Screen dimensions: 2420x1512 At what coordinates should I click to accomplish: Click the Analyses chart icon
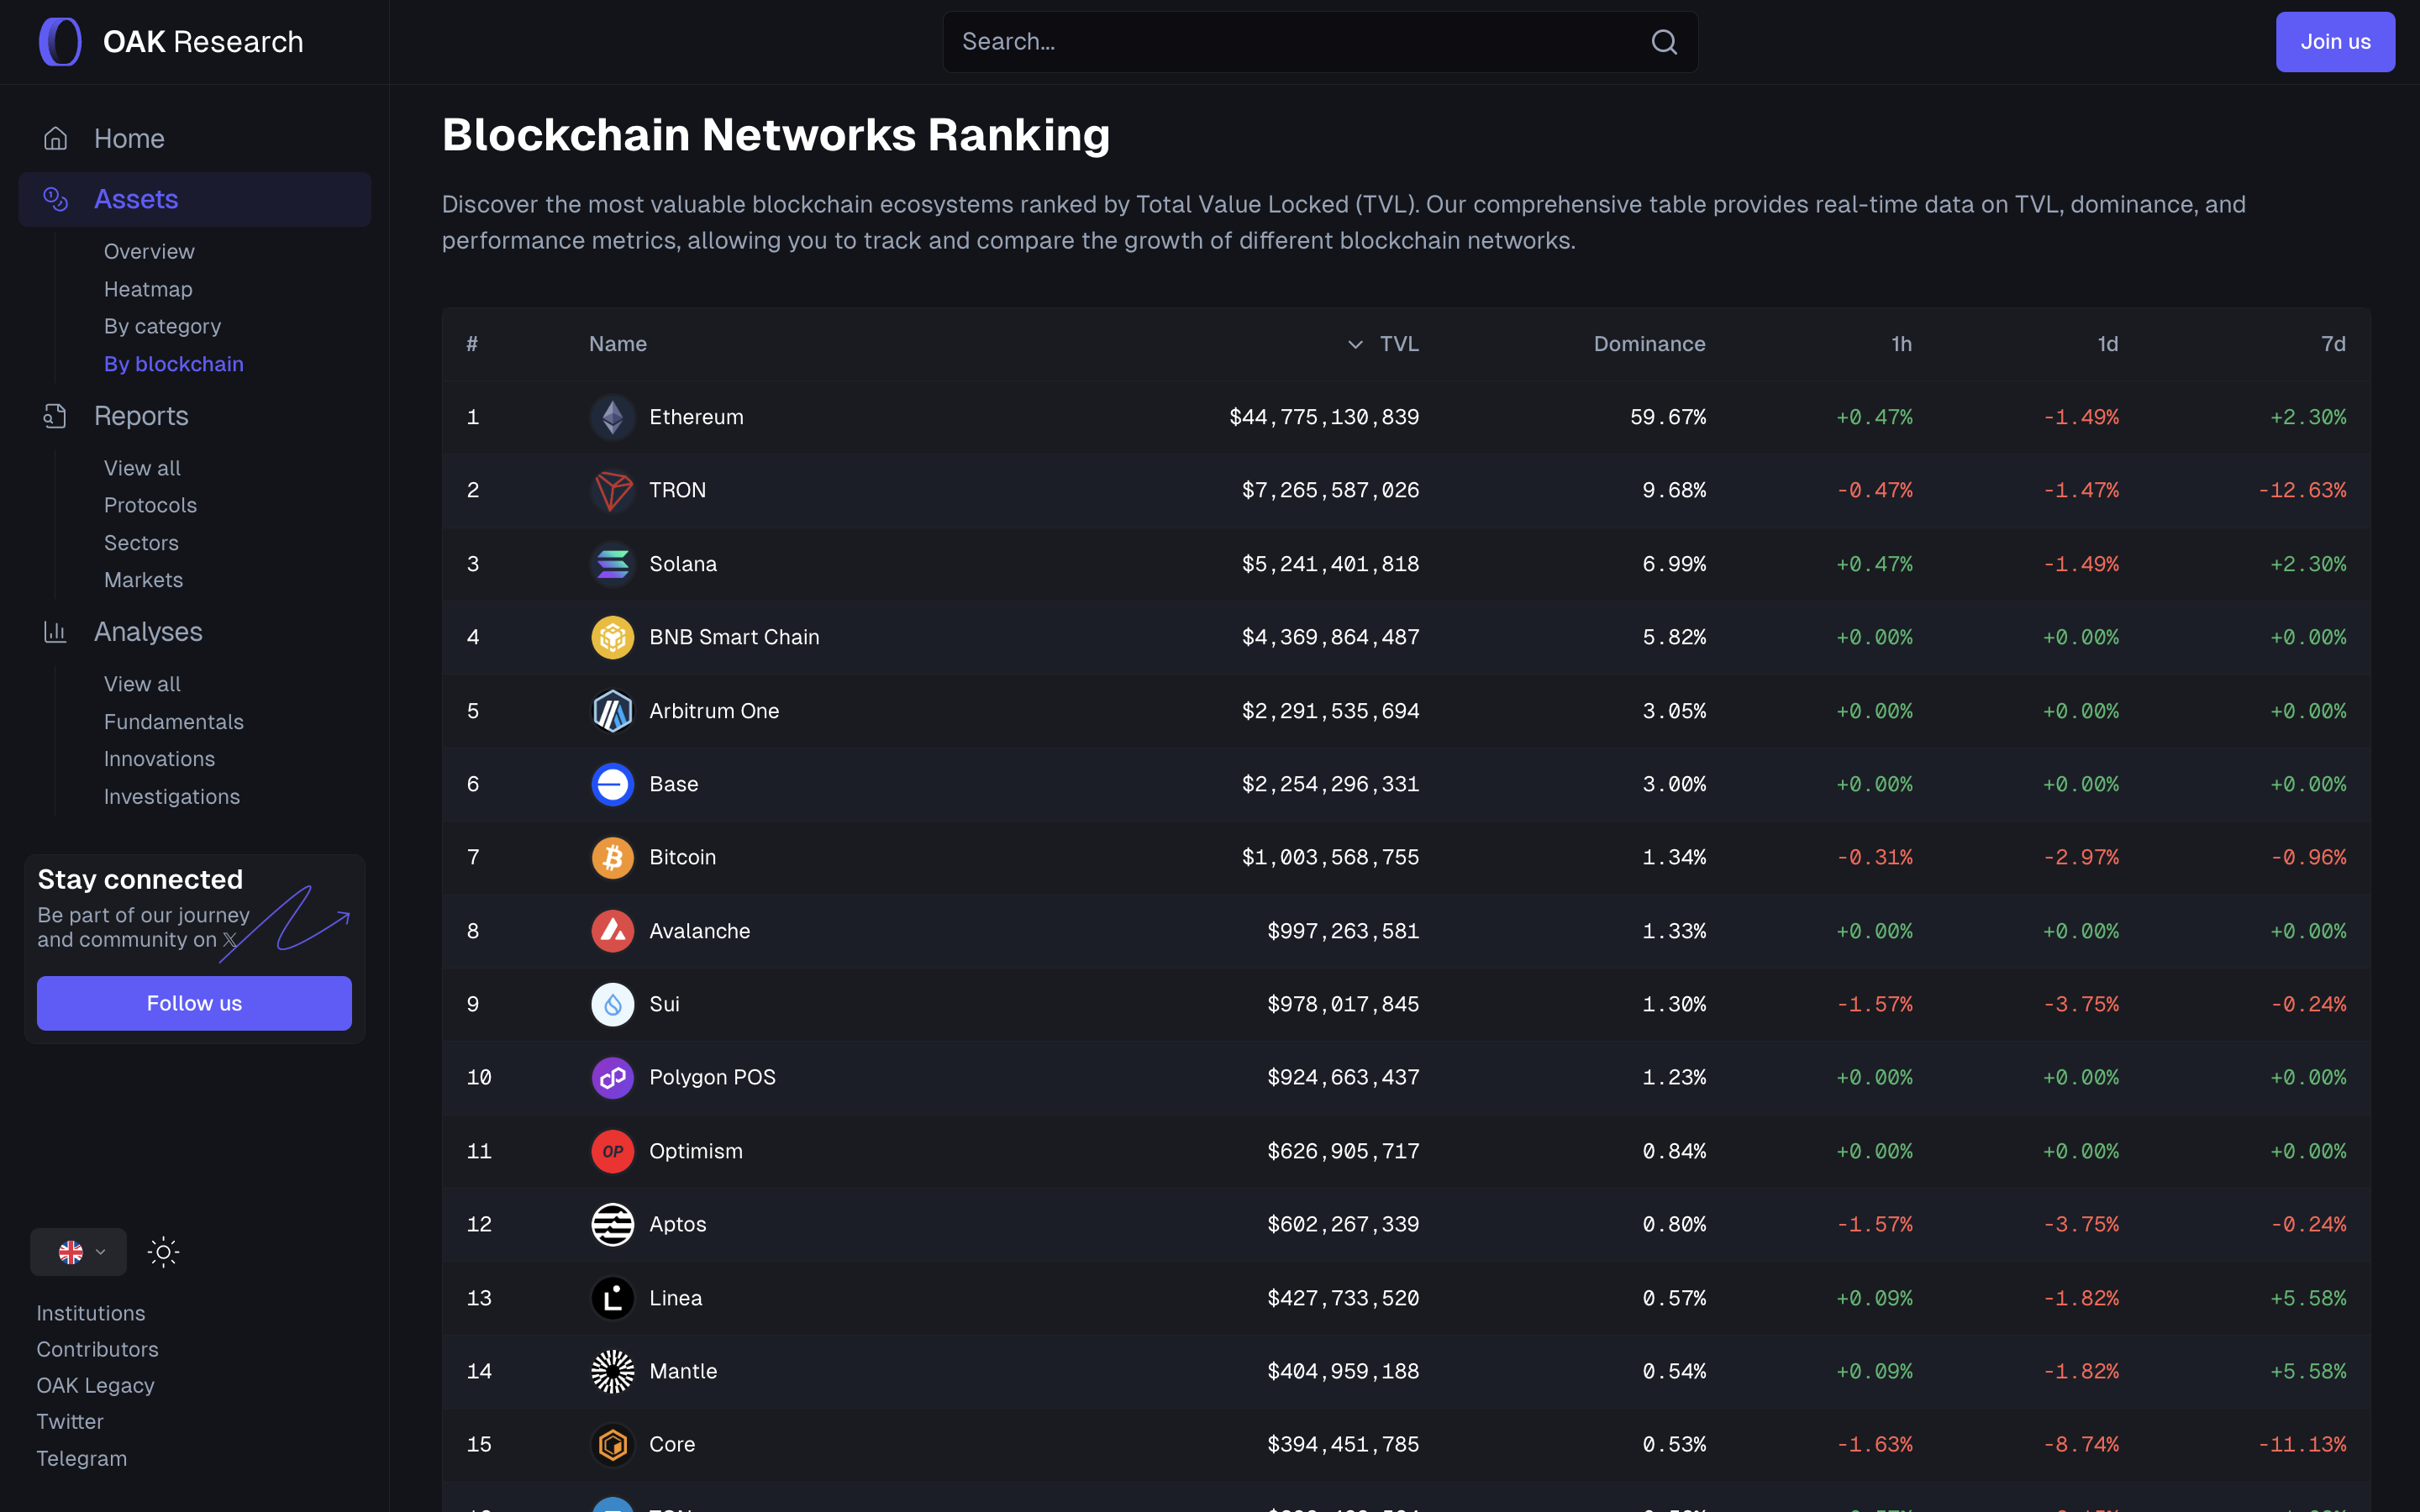pos(55,632)
